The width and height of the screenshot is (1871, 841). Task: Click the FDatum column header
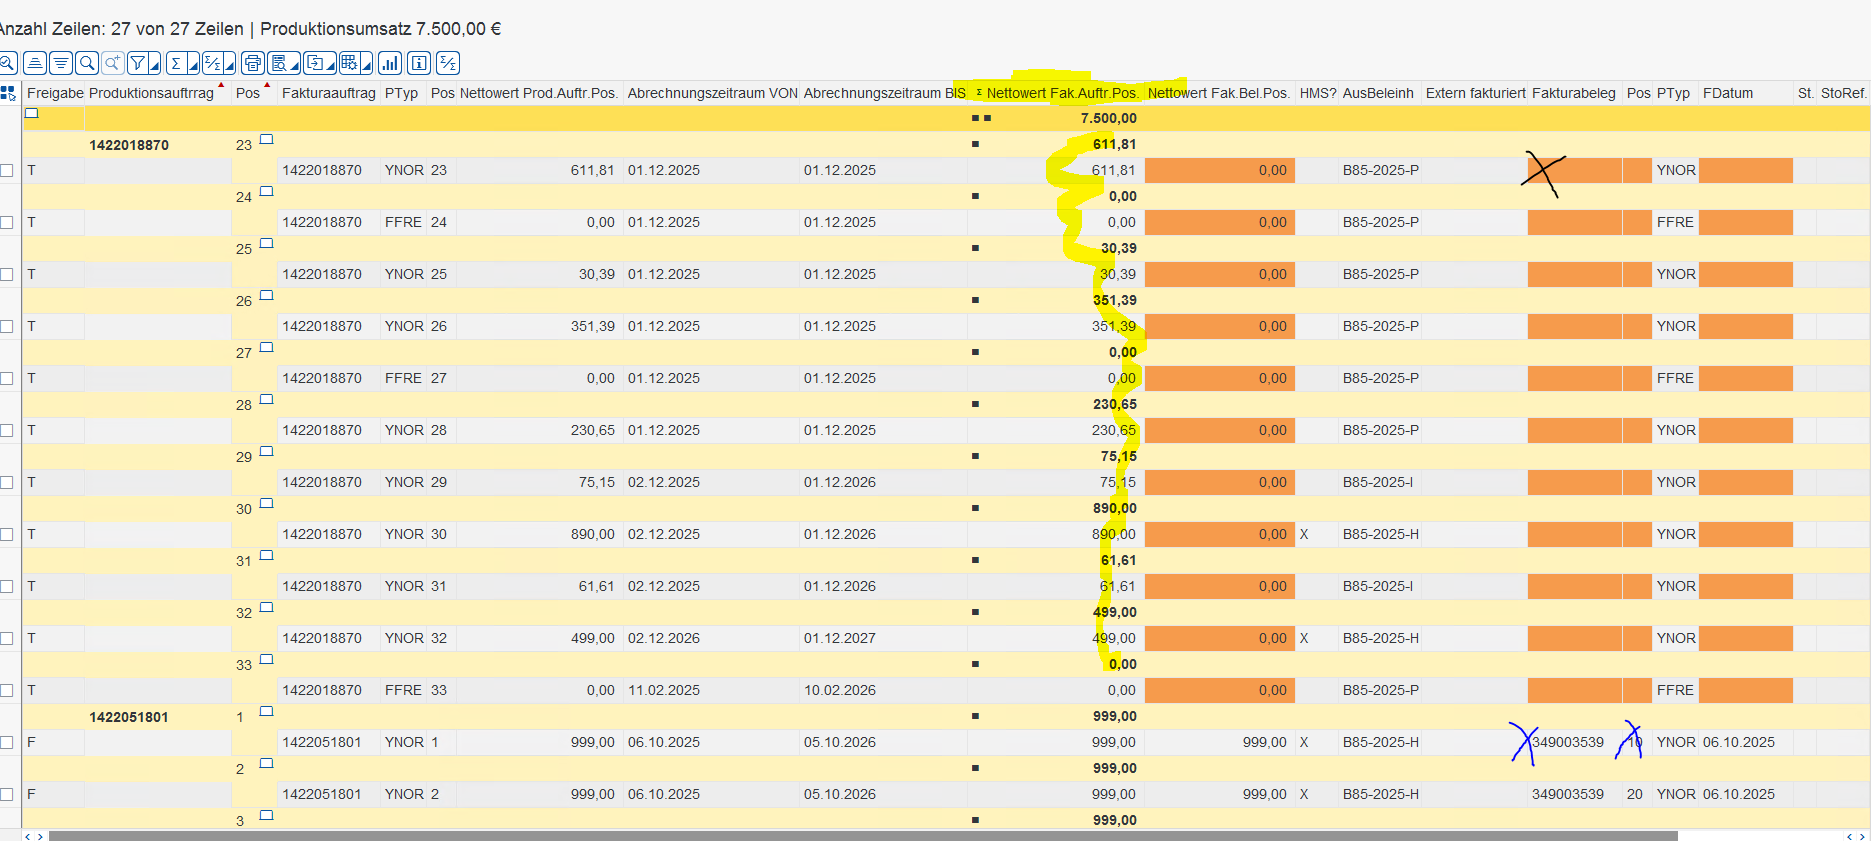click(x=1745, y=93)
